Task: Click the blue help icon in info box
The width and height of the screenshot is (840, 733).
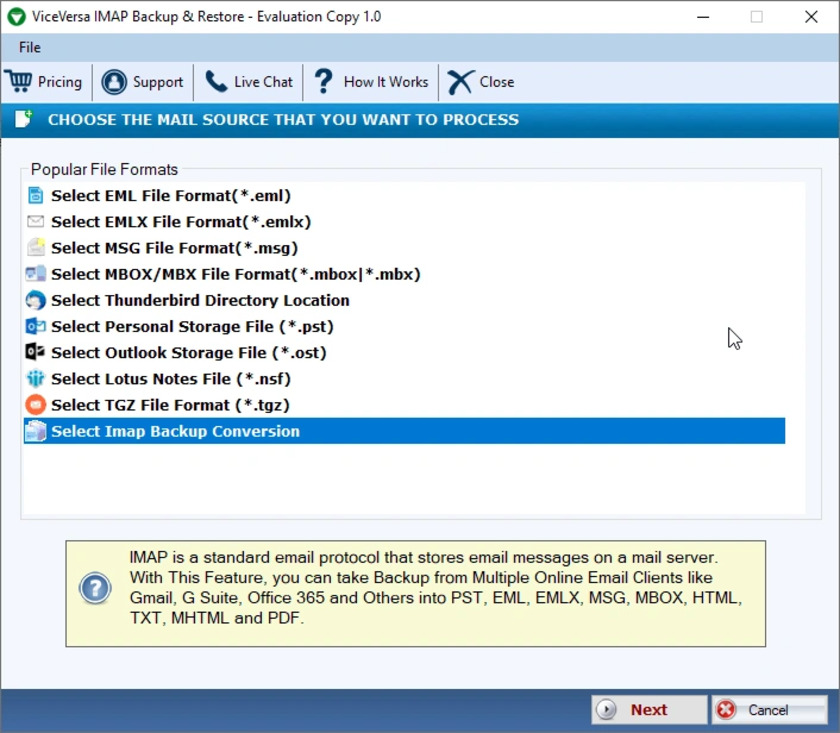Action: (95, 588)
